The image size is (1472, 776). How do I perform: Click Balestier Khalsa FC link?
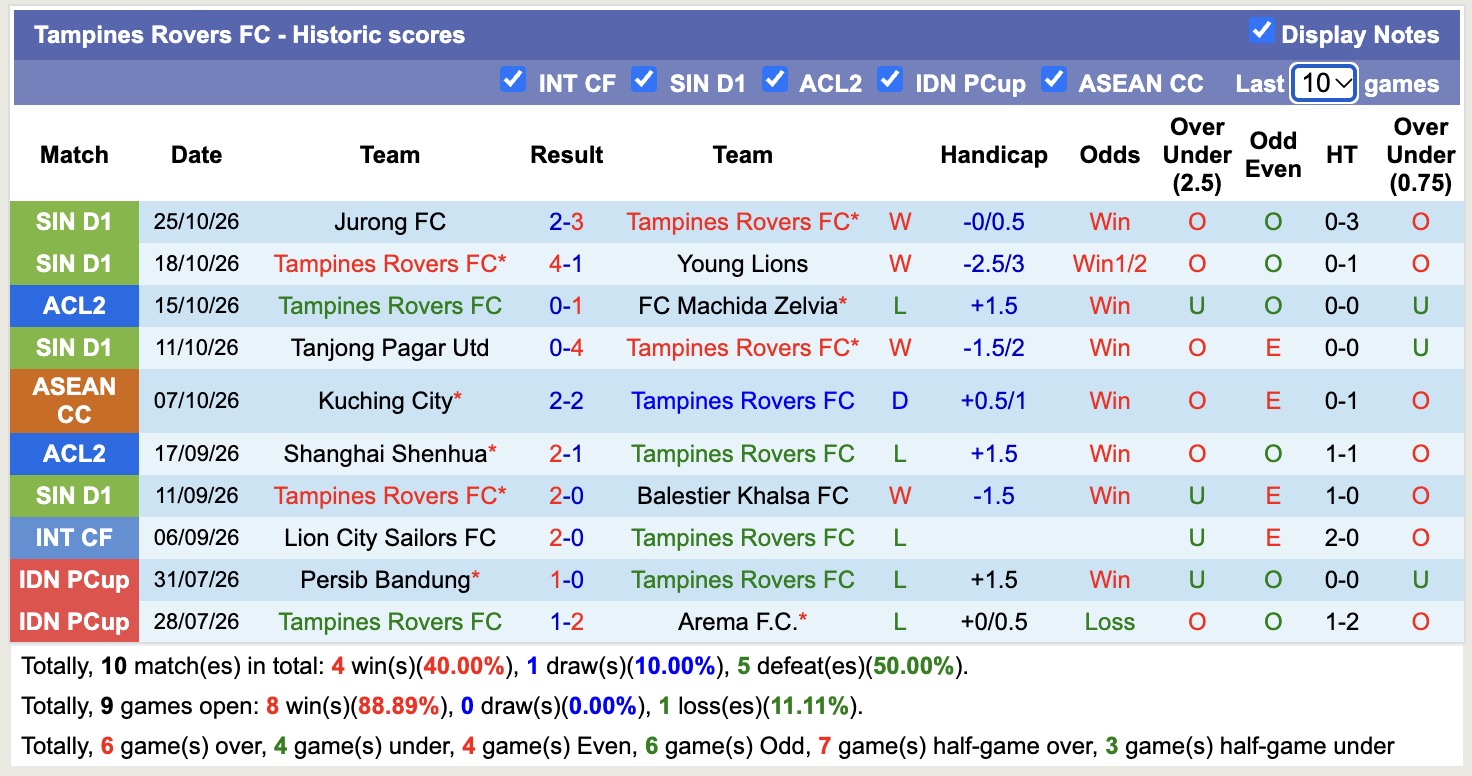click(742, 496)
